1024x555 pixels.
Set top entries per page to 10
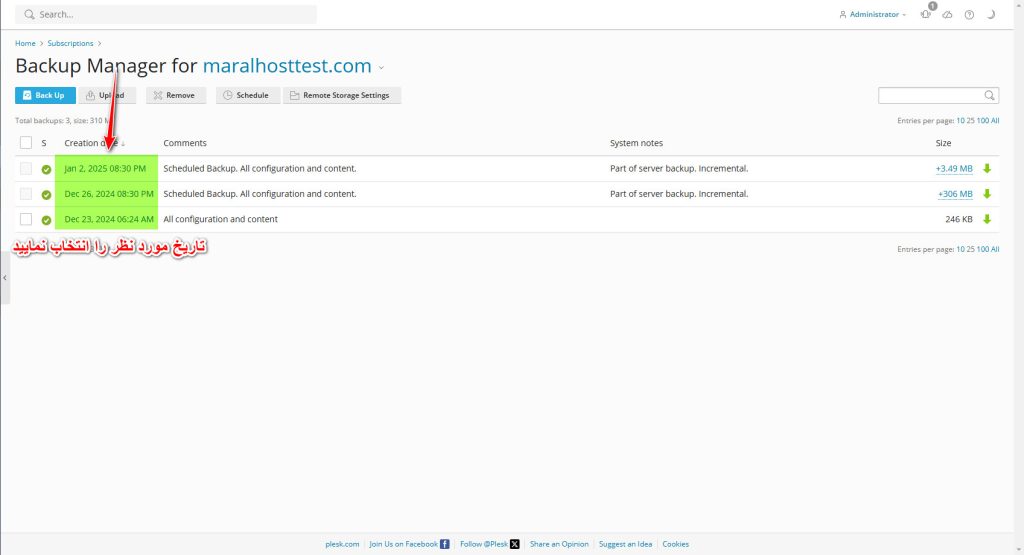(960, 121)
